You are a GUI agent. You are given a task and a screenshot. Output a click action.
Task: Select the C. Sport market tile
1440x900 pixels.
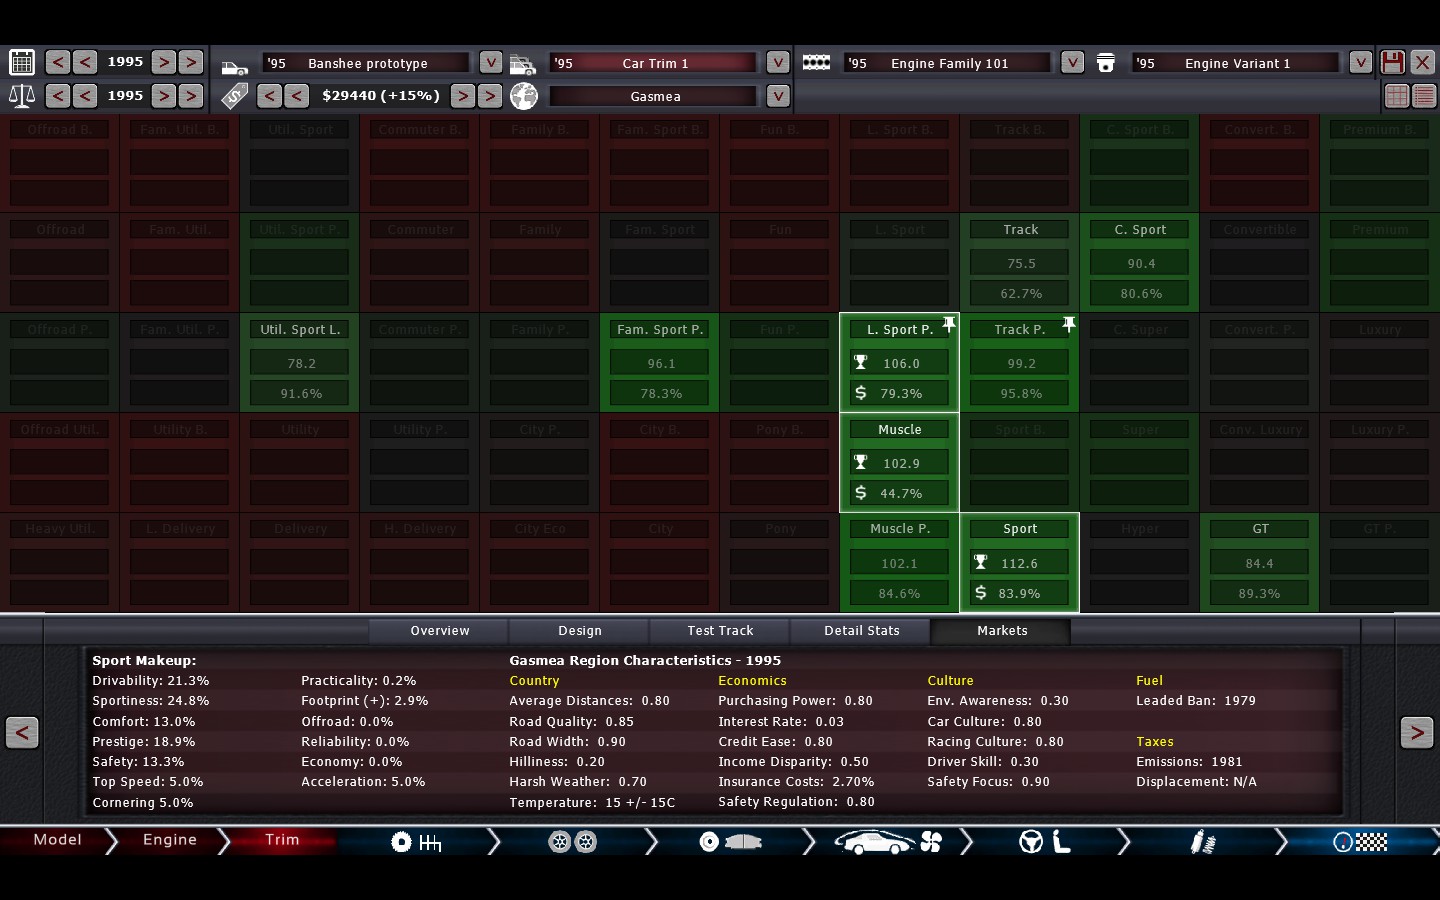tap(1140, 262)
